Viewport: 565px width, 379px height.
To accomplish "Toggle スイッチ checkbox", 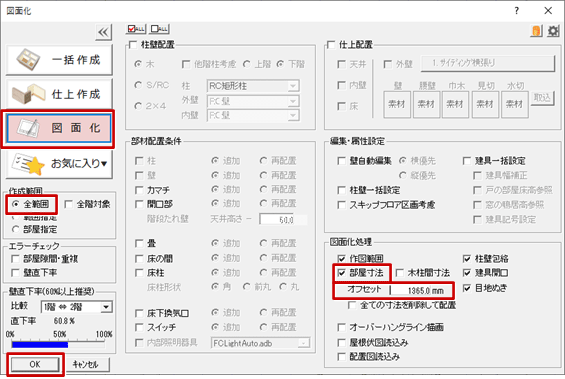I will pyautogui.click(x=139, y=327).
